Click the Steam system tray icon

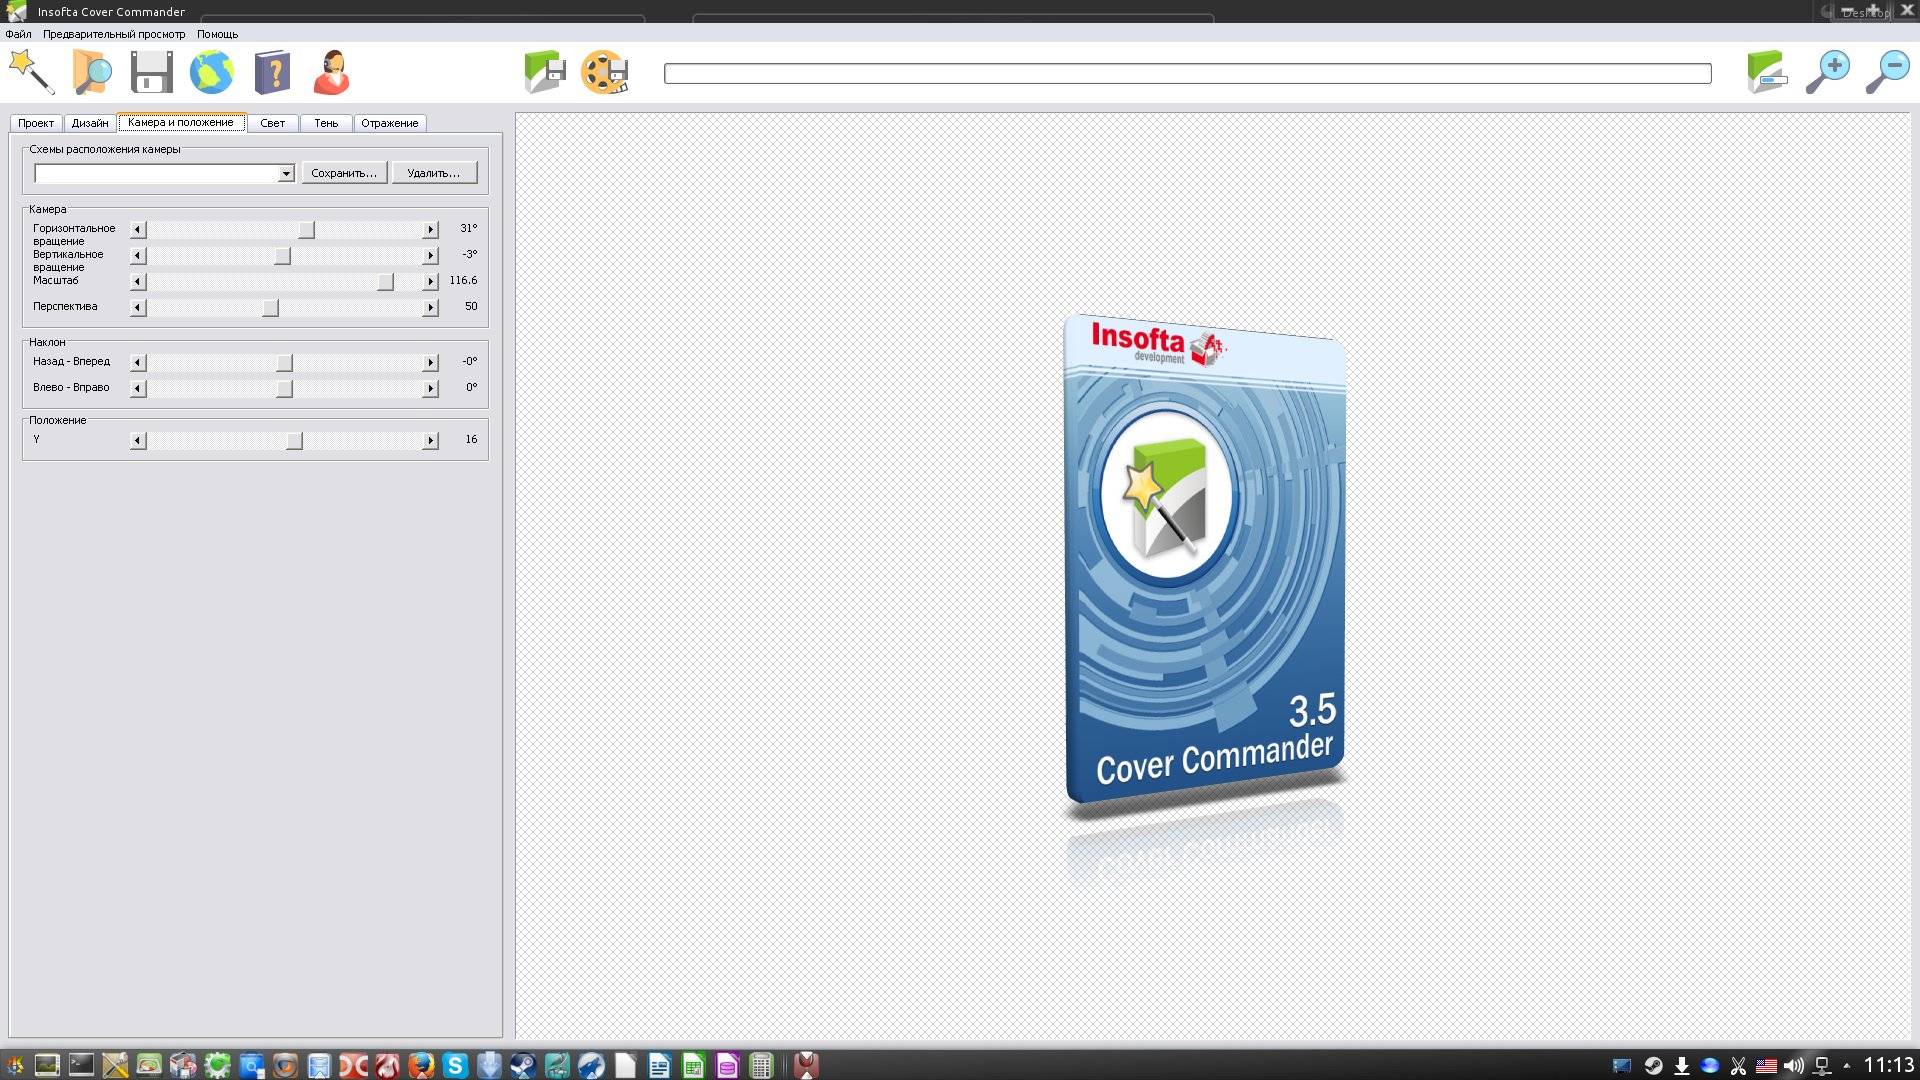(1654, 1066)
